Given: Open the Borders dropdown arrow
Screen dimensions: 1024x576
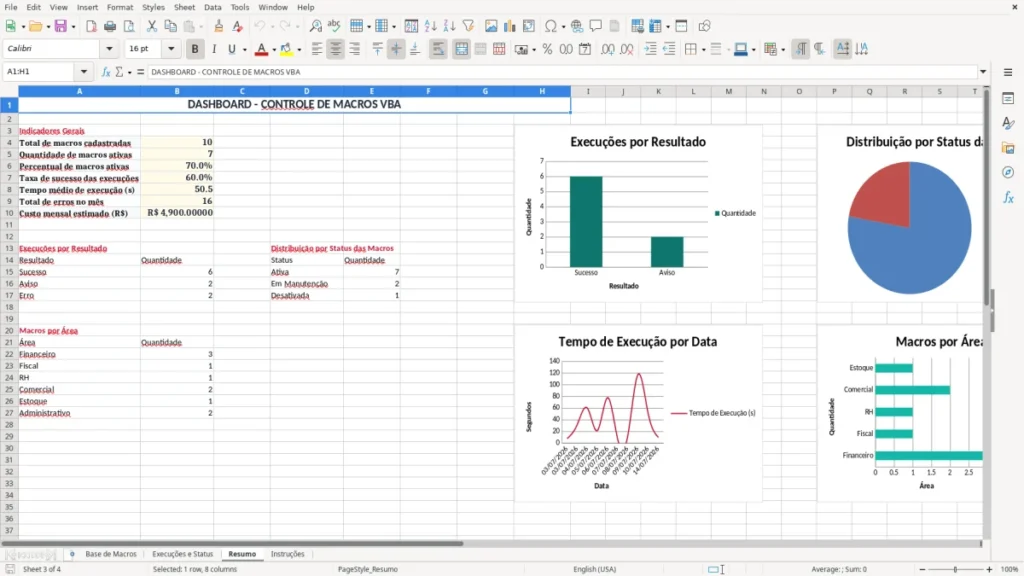Looking at the screenshot, I should tap(703, 49).
